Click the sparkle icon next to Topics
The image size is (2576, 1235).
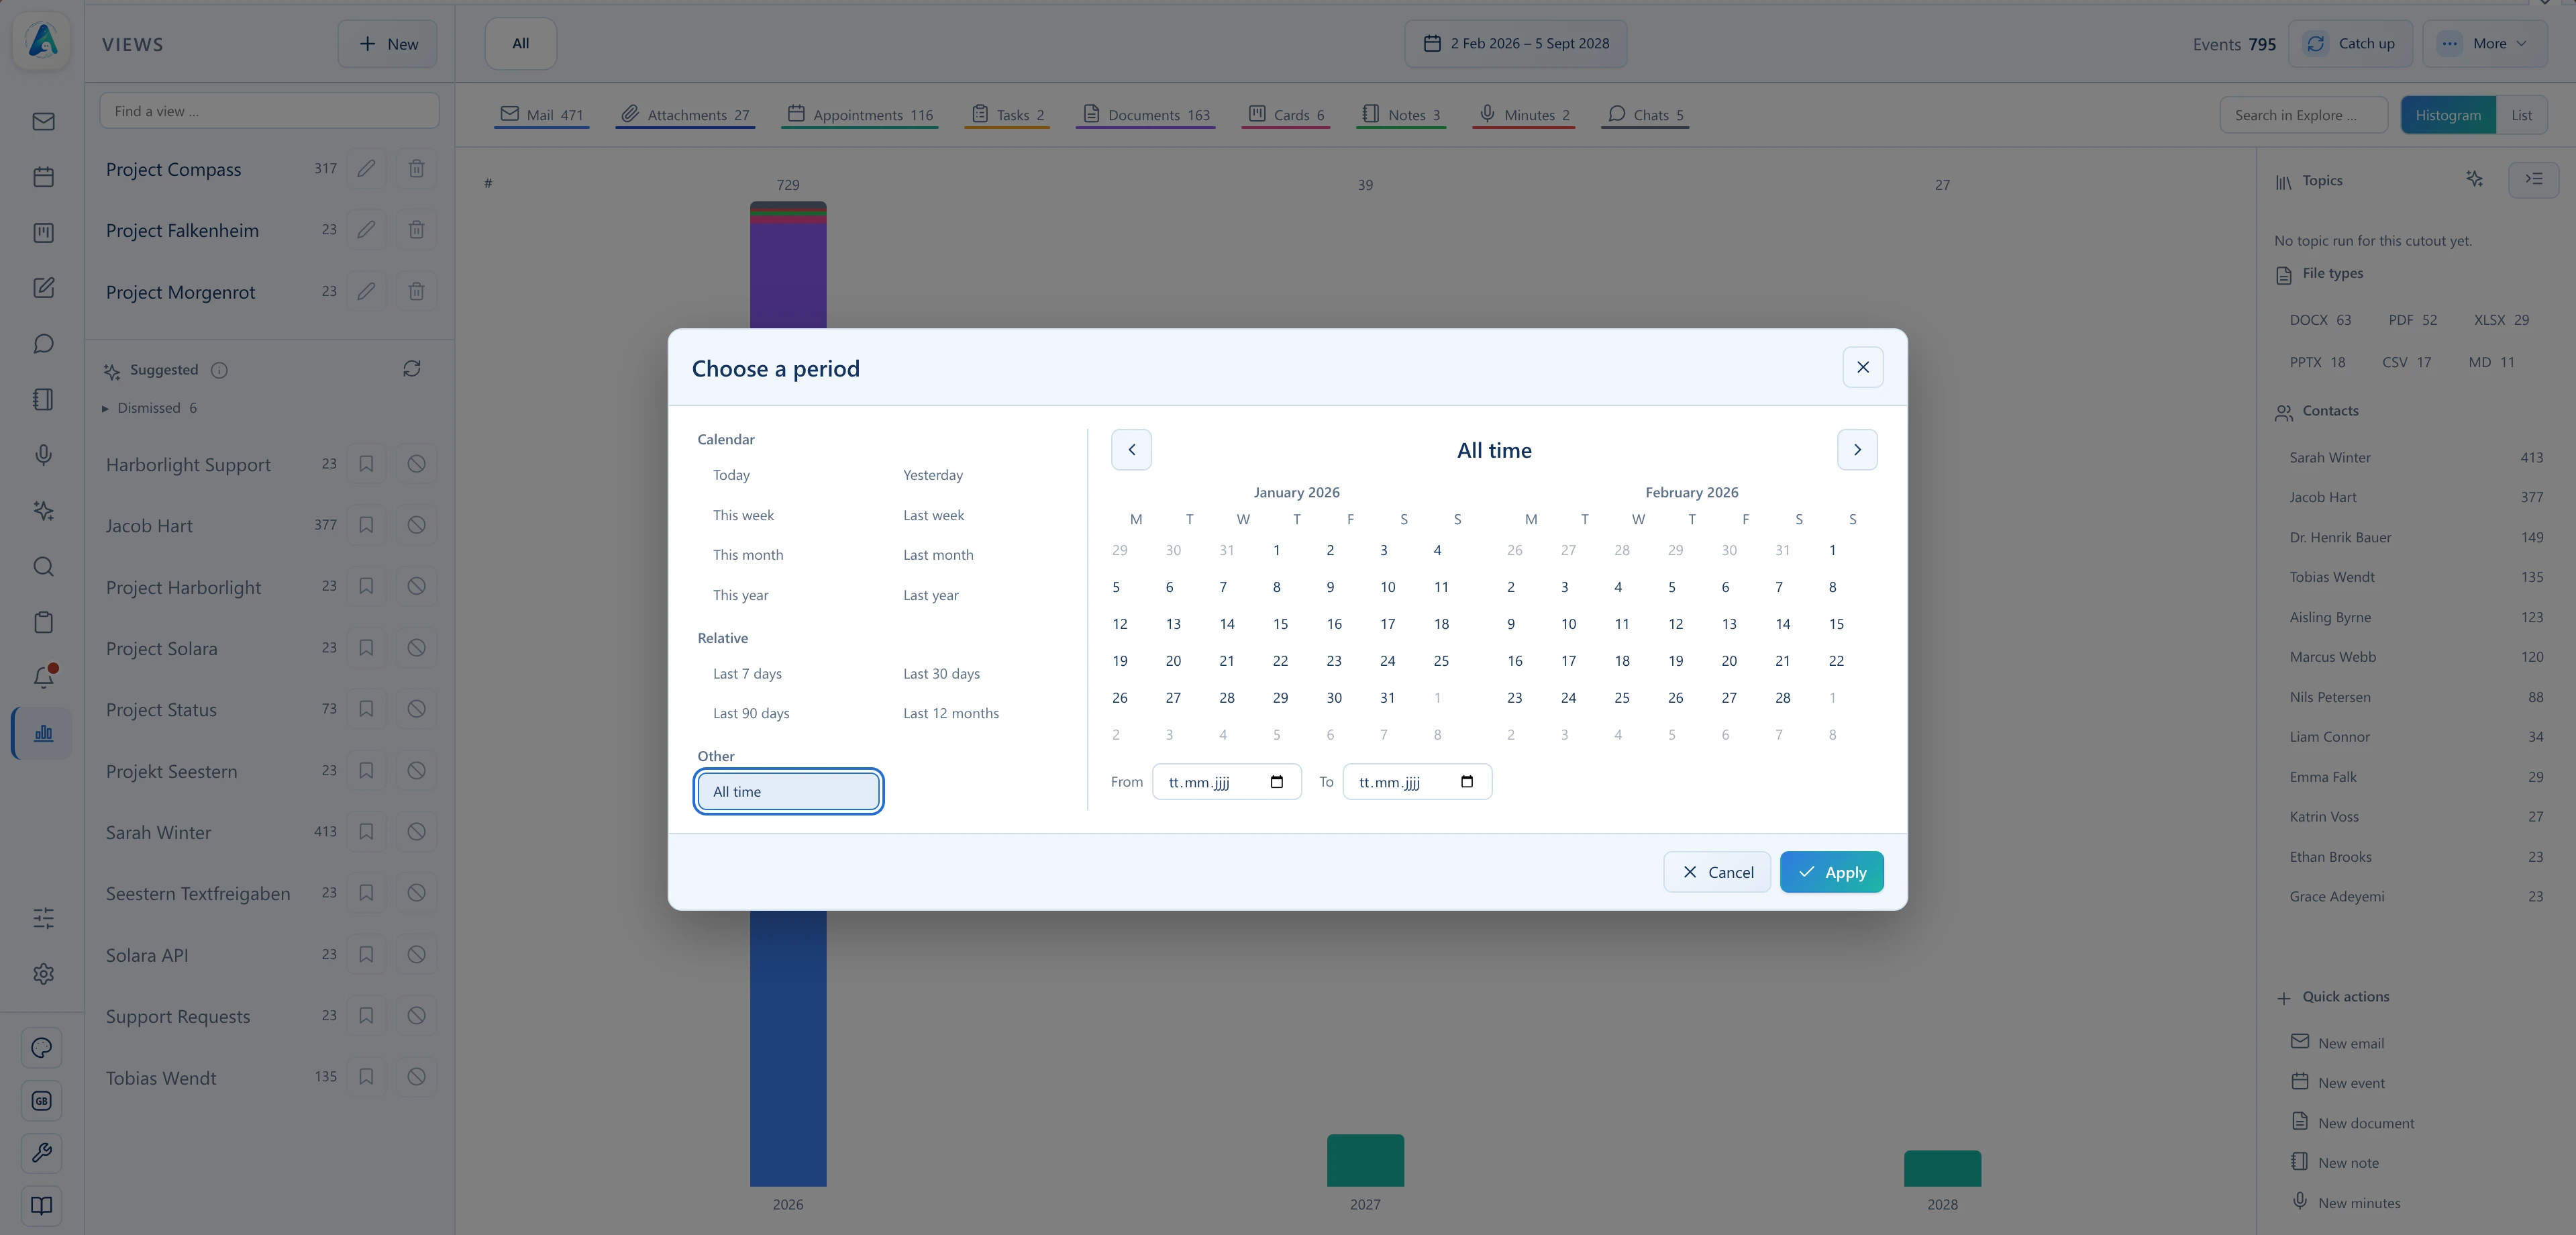[2474, 179]
